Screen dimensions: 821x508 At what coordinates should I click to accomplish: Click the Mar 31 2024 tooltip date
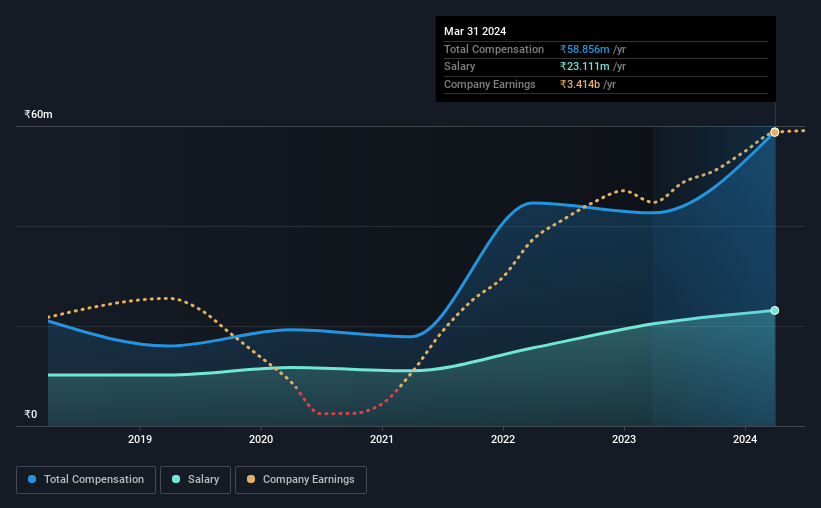[475, 31]
